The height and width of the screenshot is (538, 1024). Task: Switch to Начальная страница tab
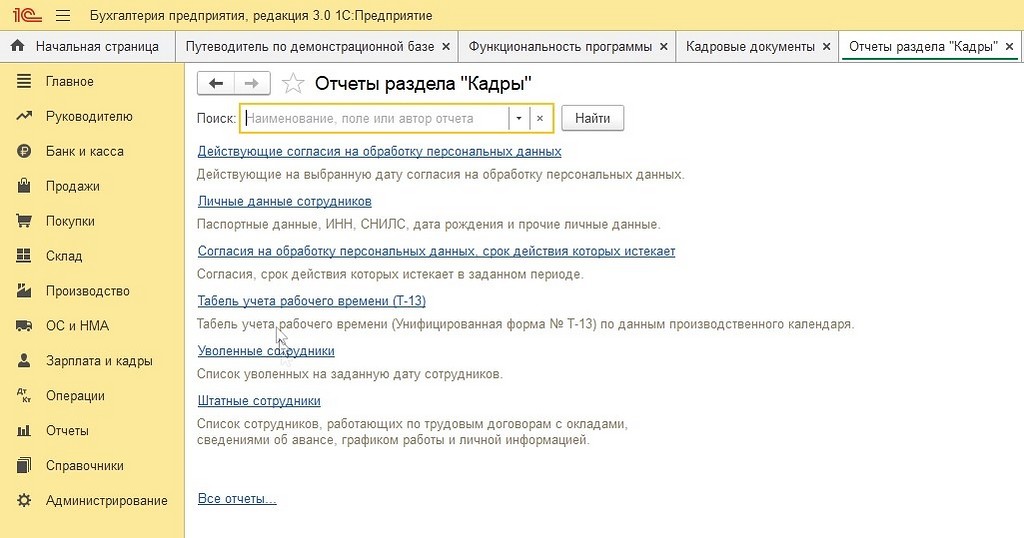coord(88,46)
